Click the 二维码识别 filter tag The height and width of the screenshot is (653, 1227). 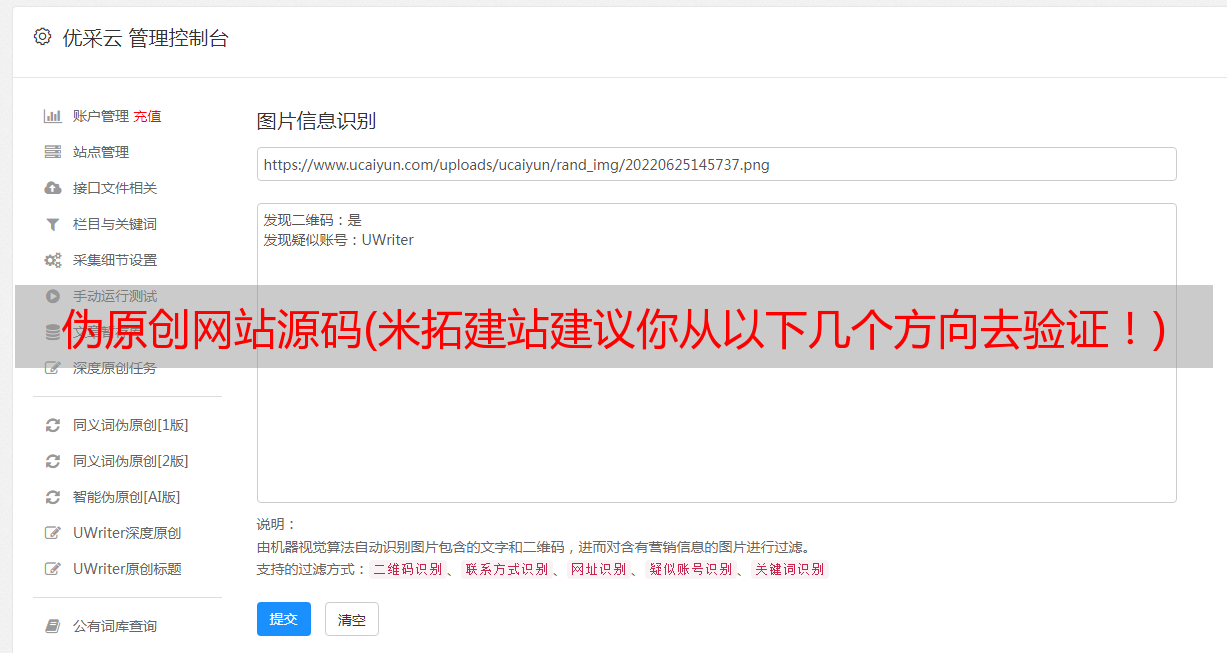pyautogui.click(x=408, y=569)
